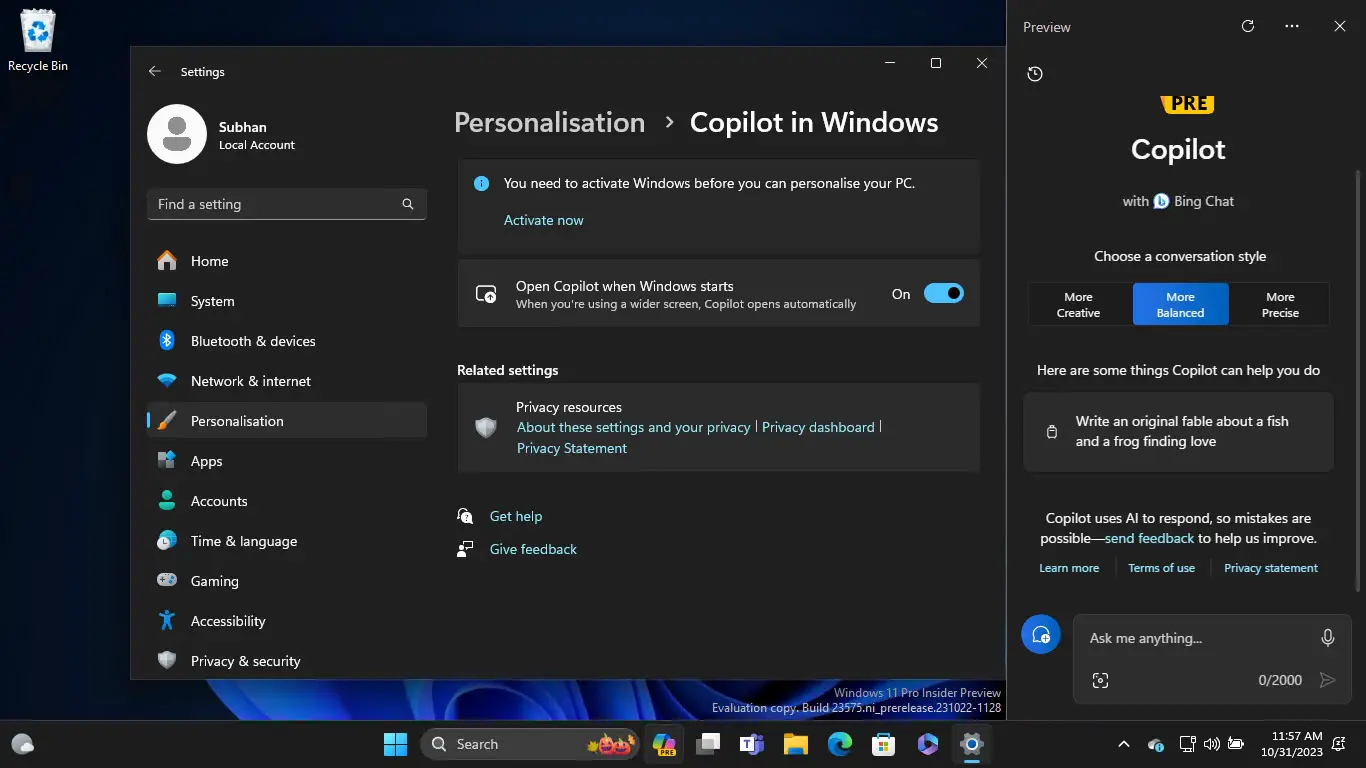The width and height of the screenshot is (1366, 768).
Task: Click the Open Copilot startup setting icon
Action: (486, 294)
